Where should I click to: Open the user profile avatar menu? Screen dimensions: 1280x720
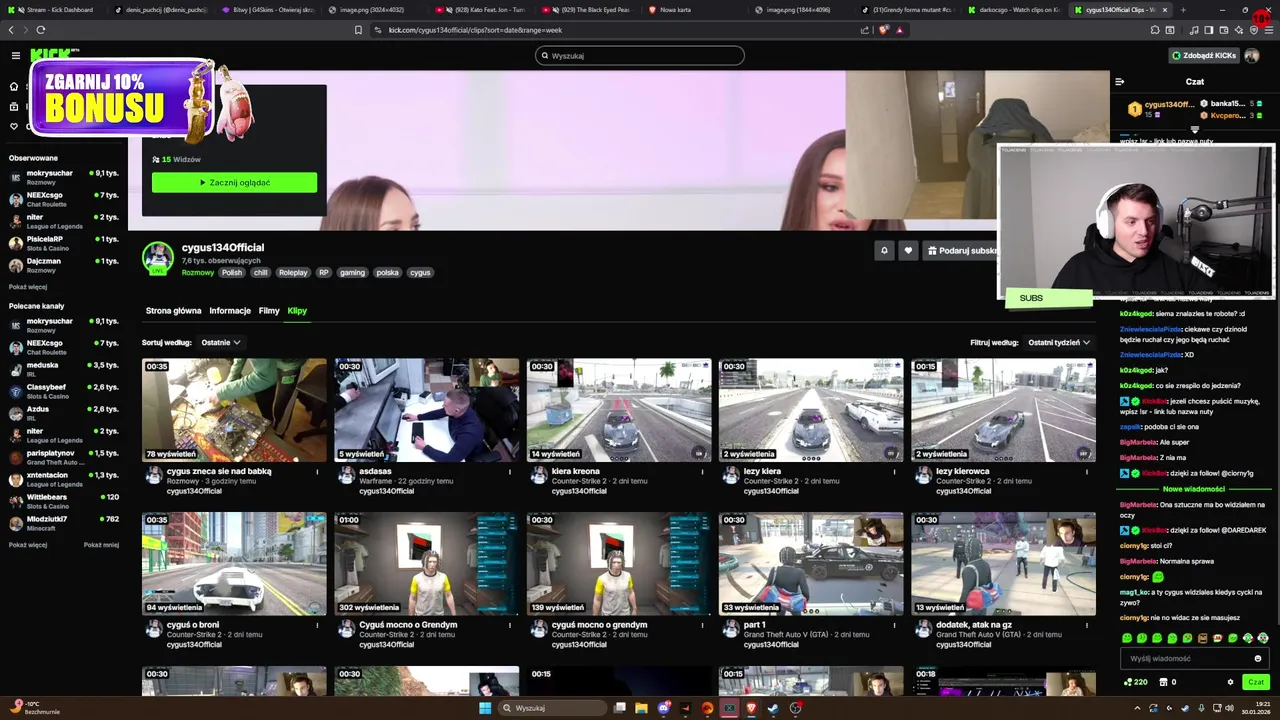[1251, 55]
